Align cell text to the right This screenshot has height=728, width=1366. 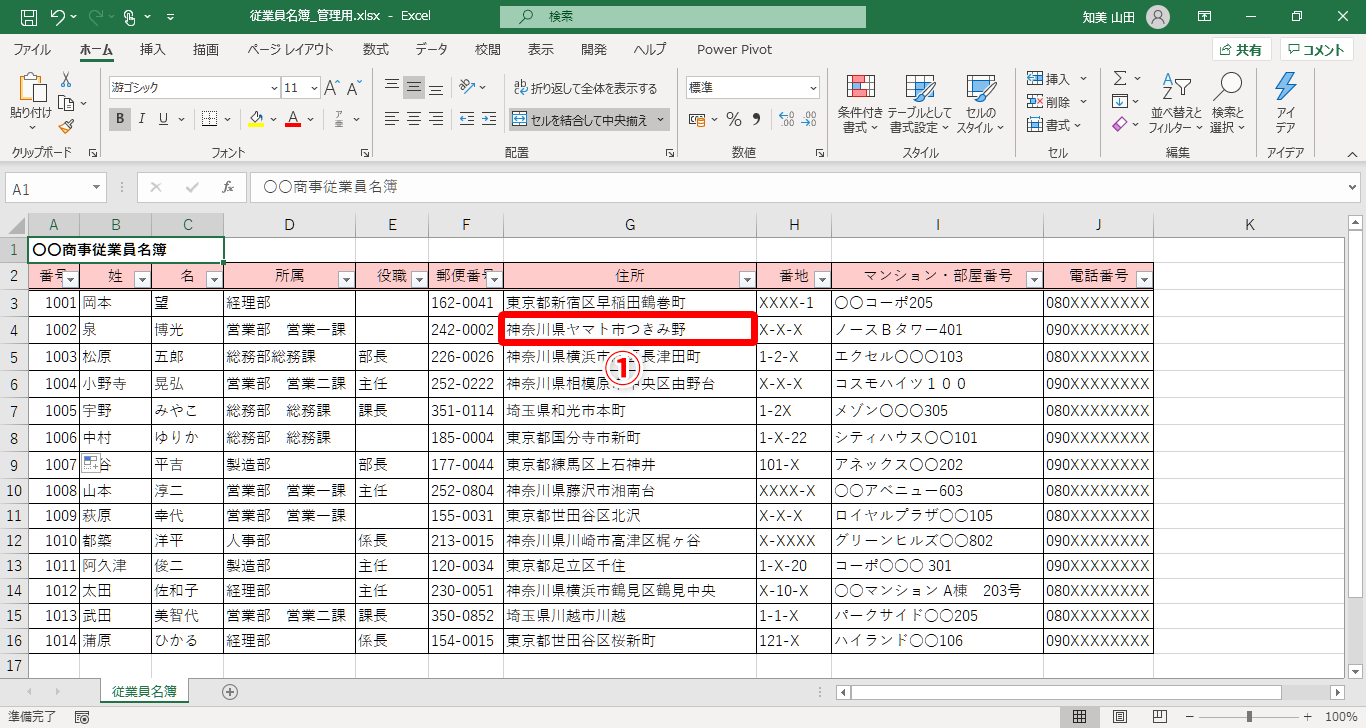click(436, 119)
